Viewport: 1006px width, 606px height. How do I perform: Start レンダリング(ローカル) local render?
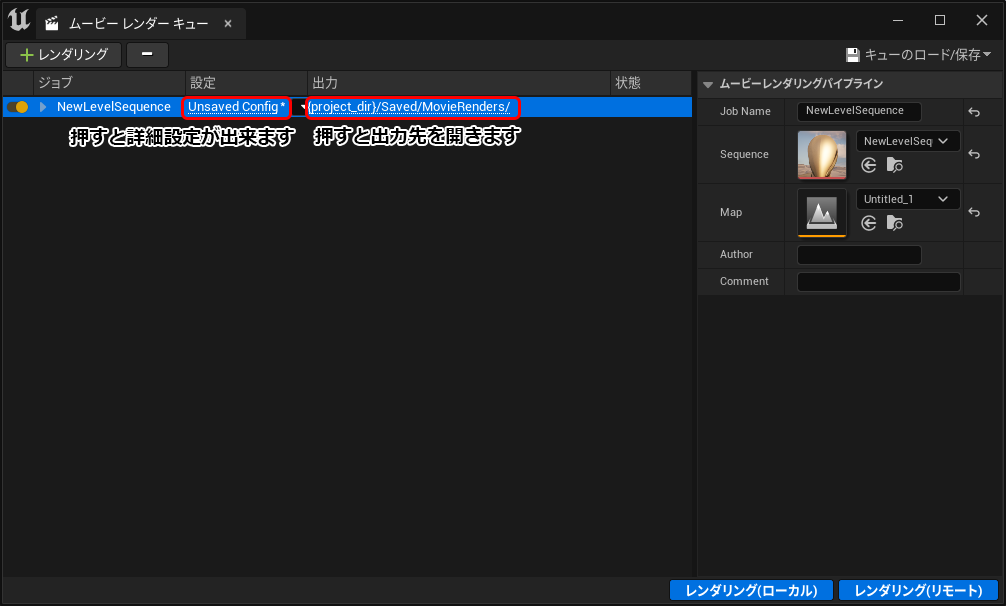pos(751,590)
